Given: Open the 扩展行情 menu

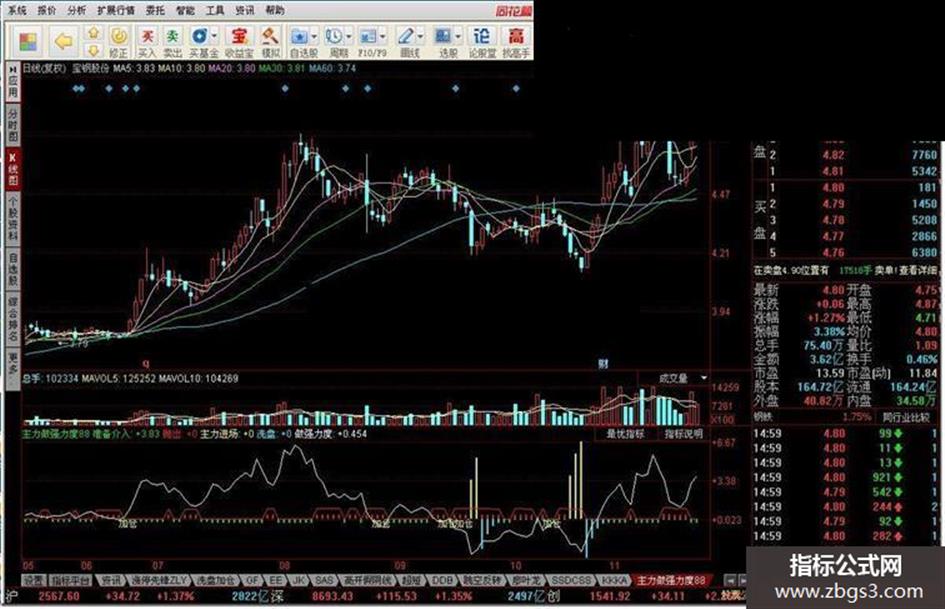Looking at the screenshot, I should point(116,10).
